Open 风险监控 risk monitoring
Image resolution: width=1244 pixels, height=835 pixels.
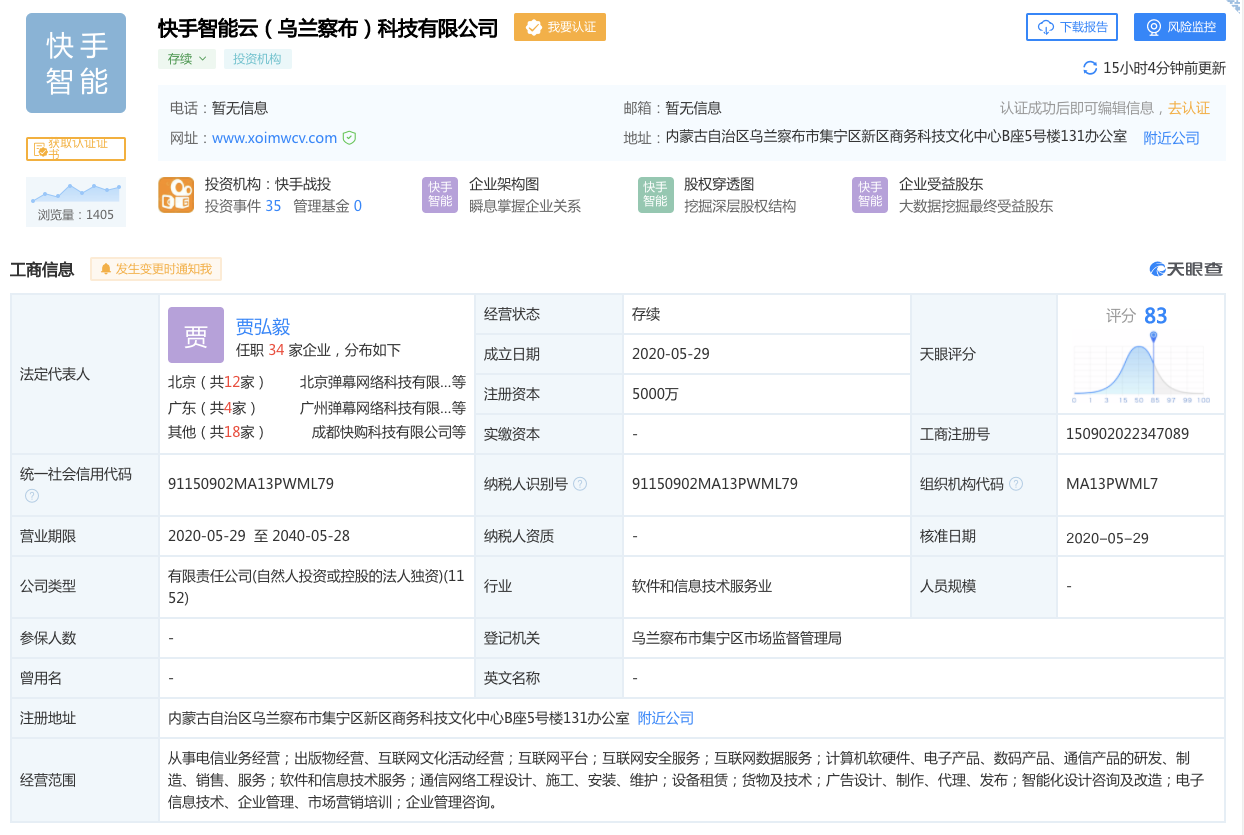tap(1180, 27)
